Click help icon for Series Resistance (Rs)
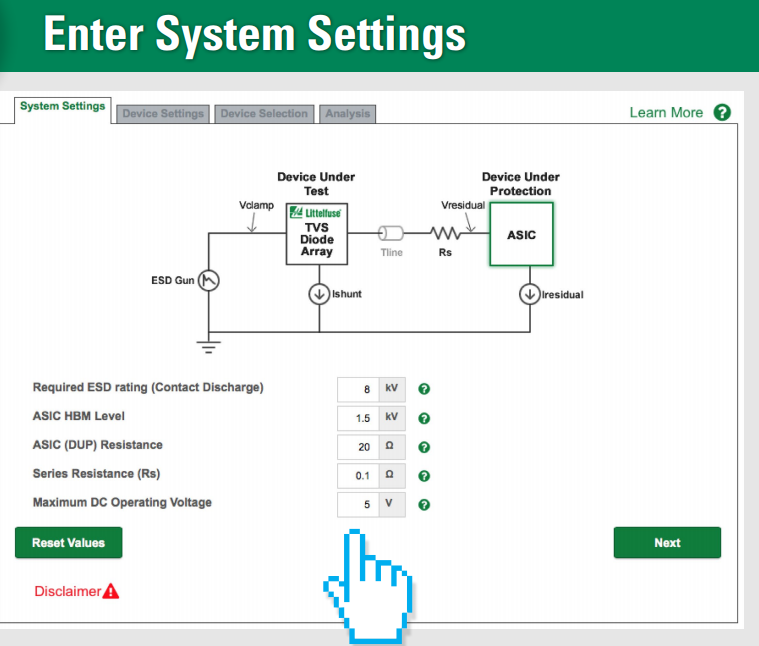Screen dimensions: 759x646 [424, 476]
